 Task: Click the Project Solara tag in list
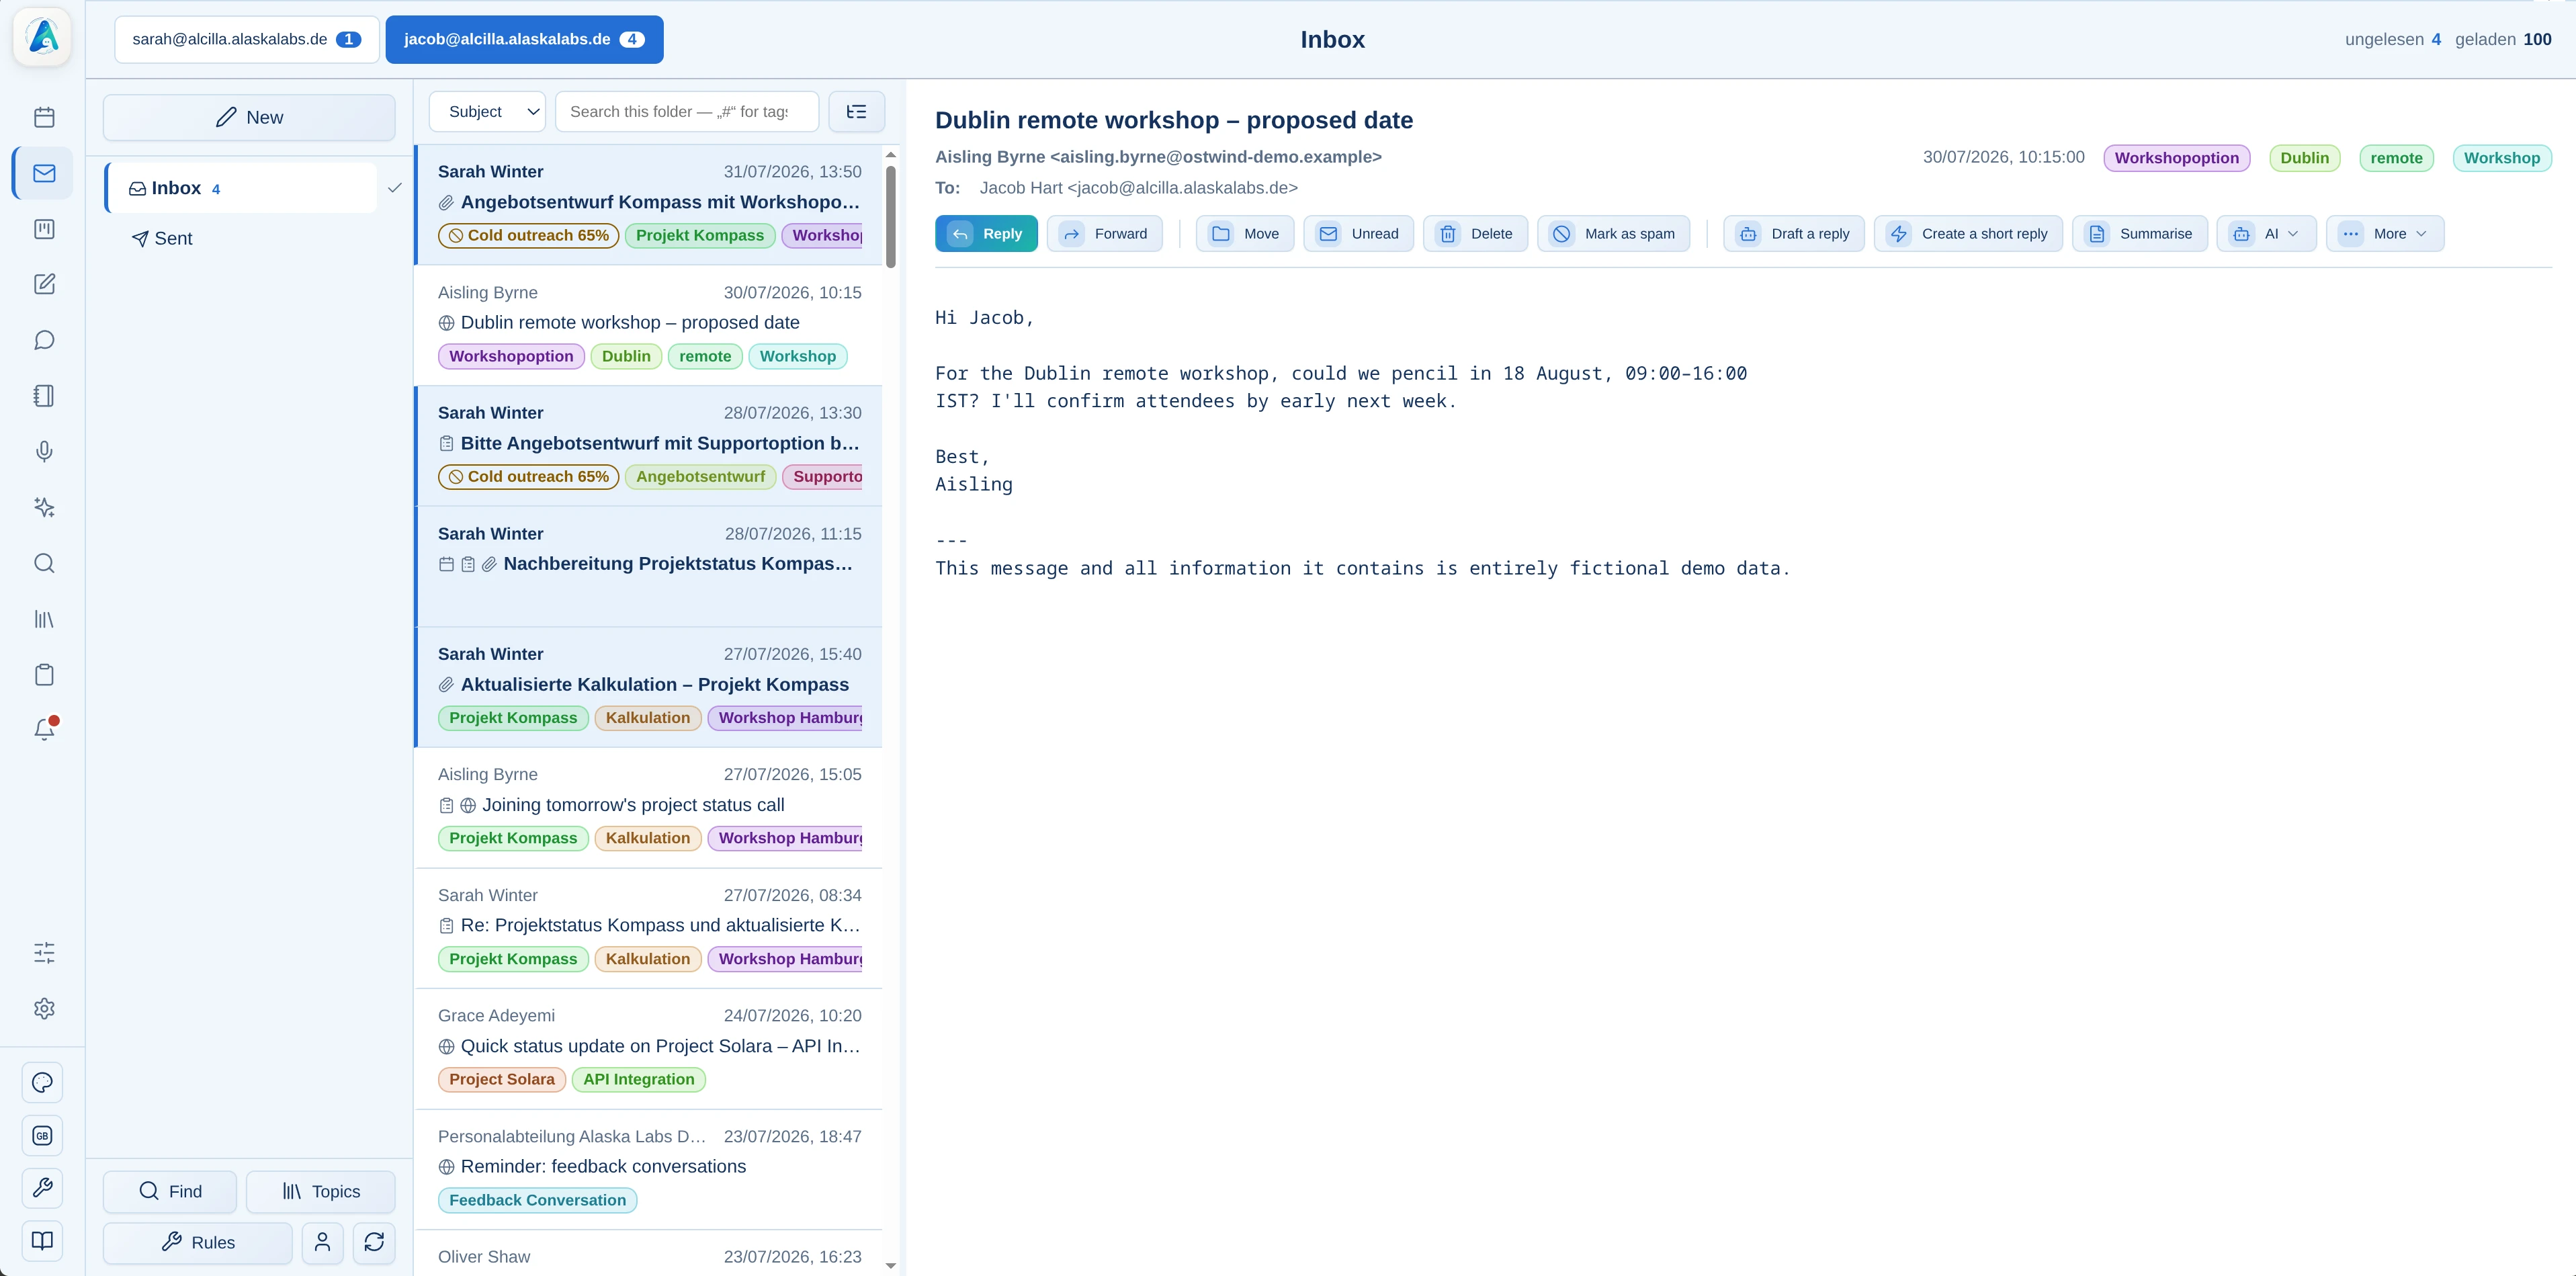click(x=502, y=1080)
